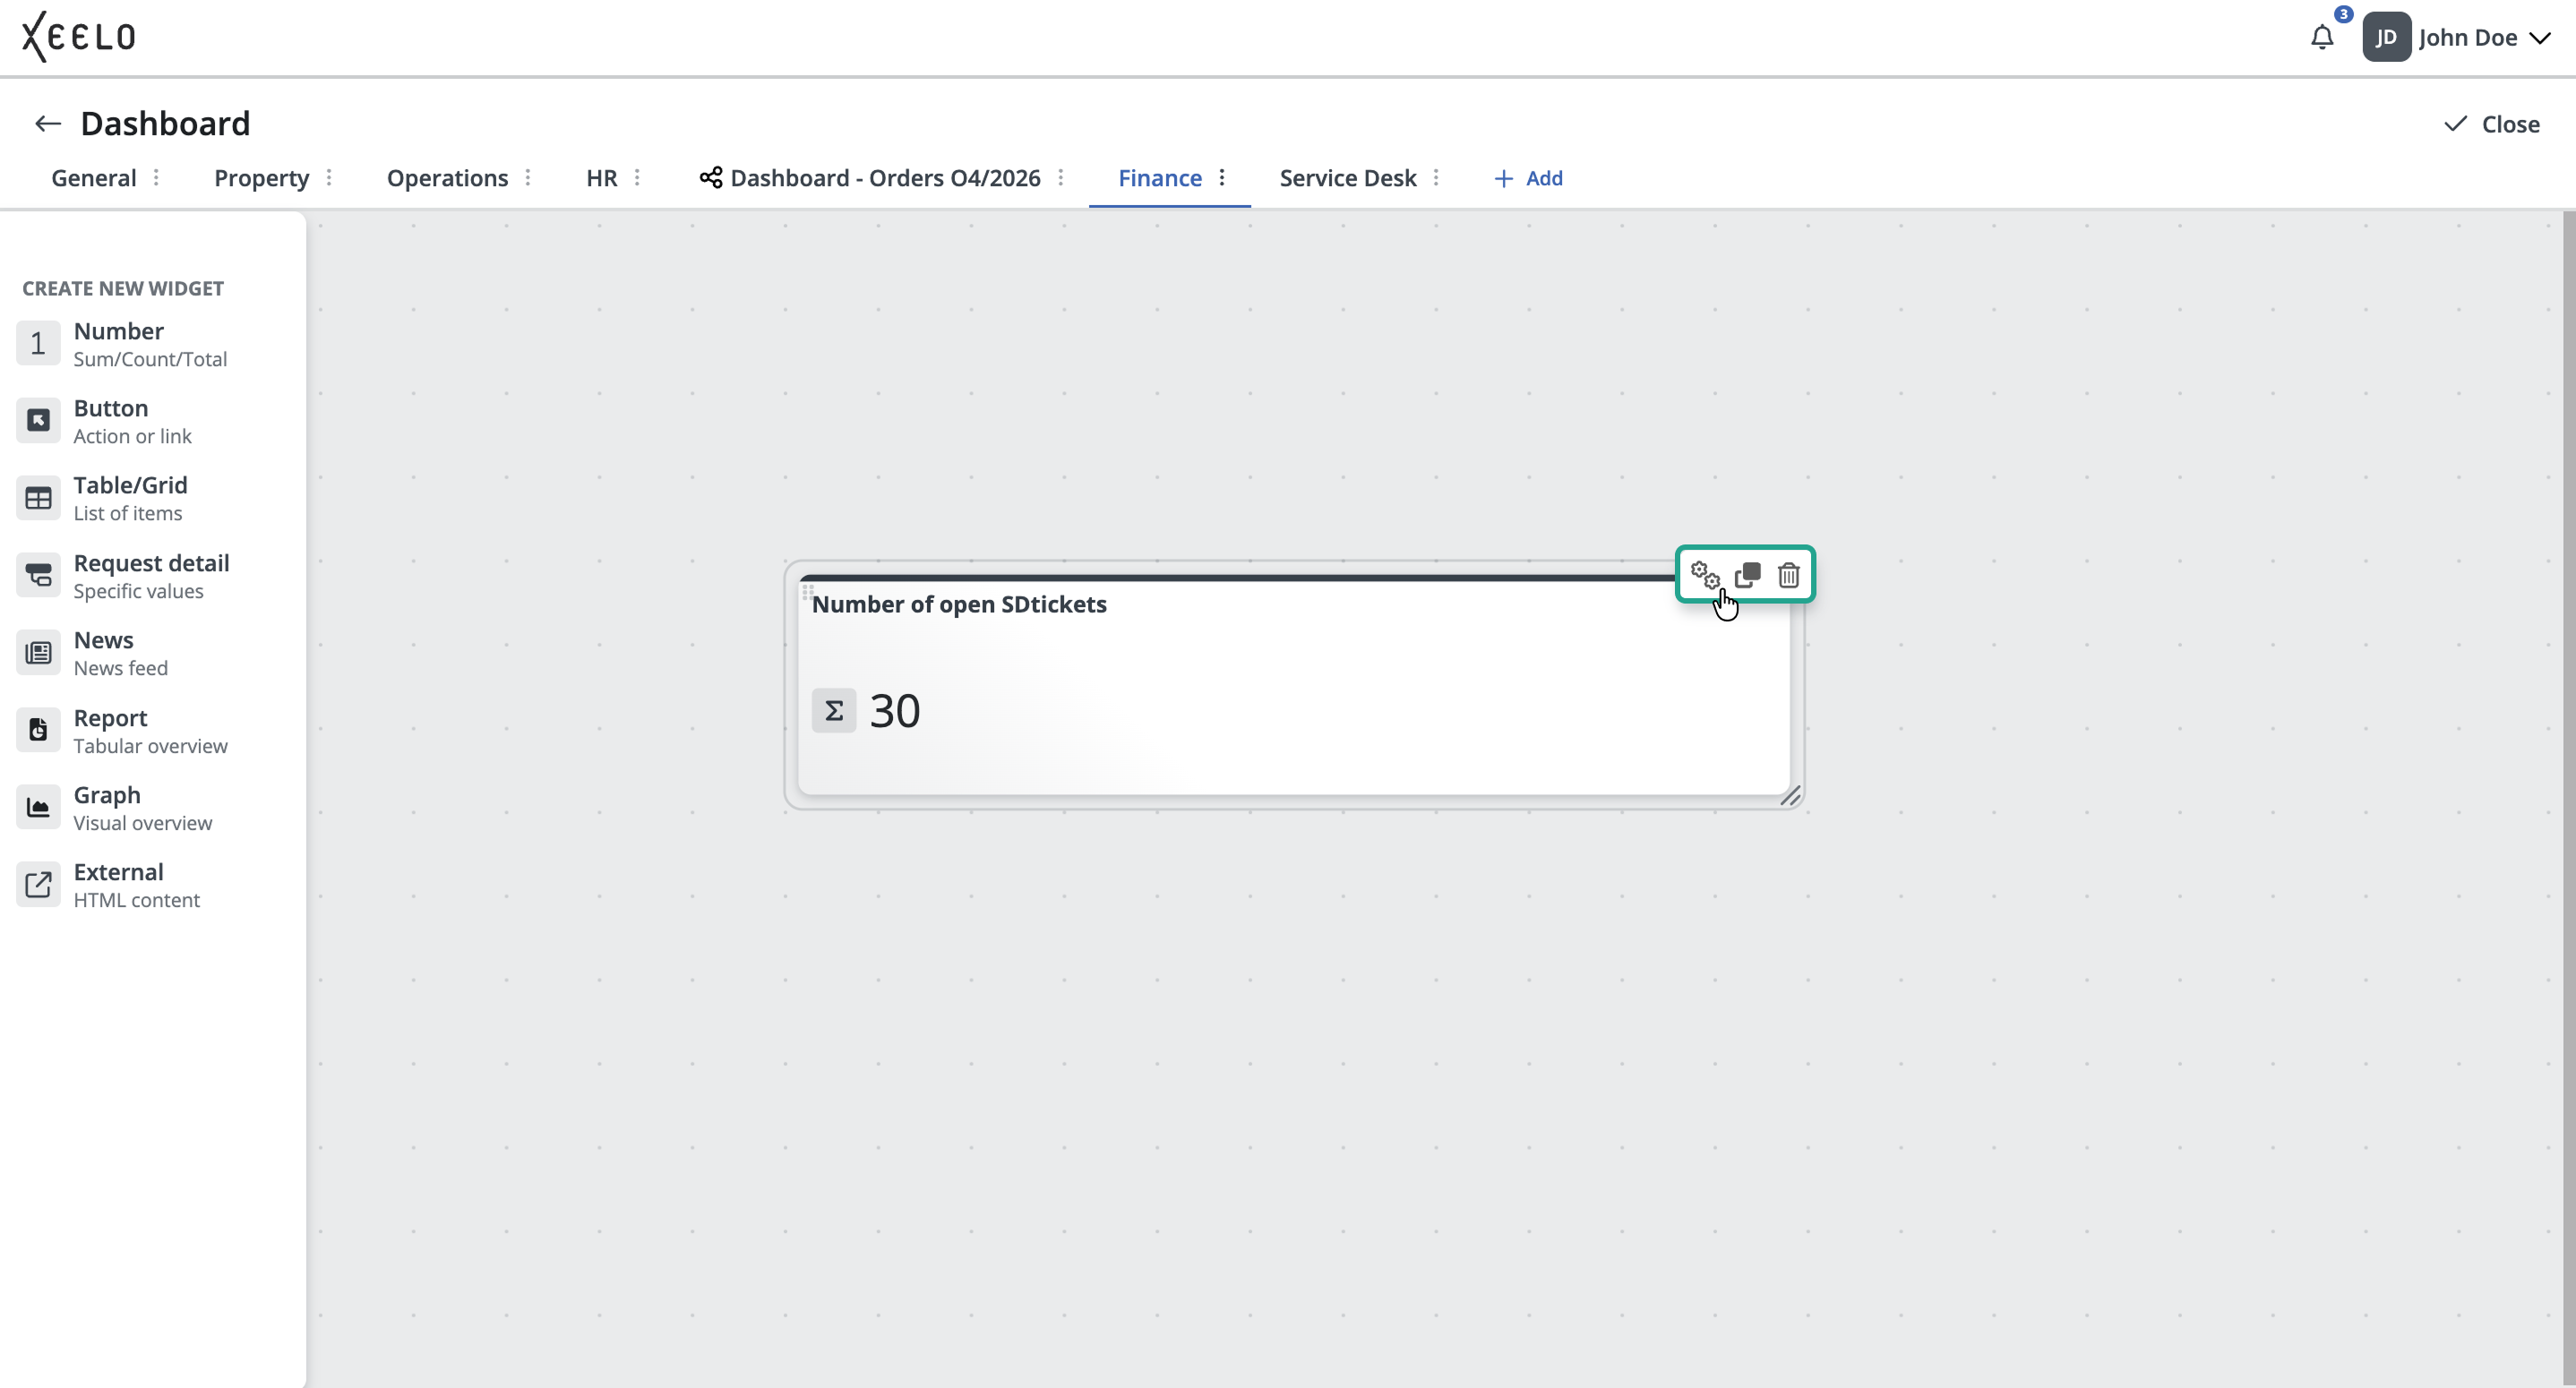The width and height of the screenshot is (2576, 1388).
Task: Click the widget resize corner handle
Action: point(1790,796)
